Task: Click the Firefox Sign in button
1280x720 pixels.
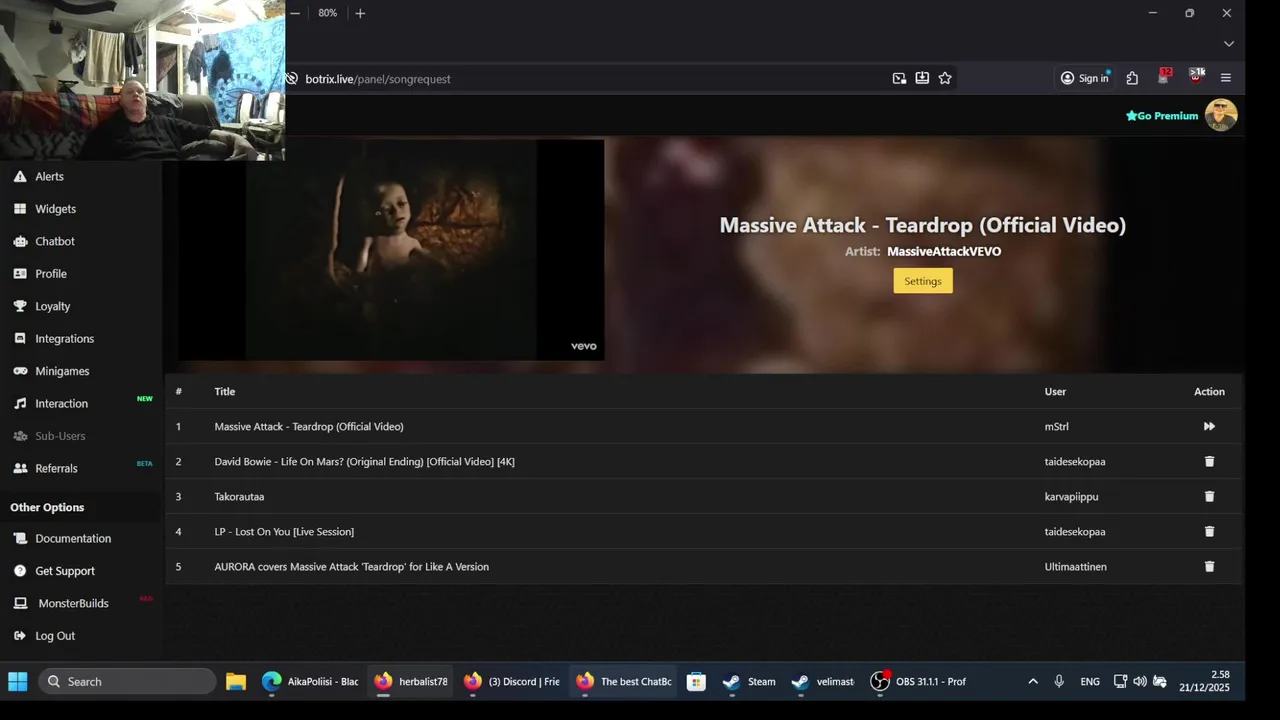Action: (x=1085, y=78)
